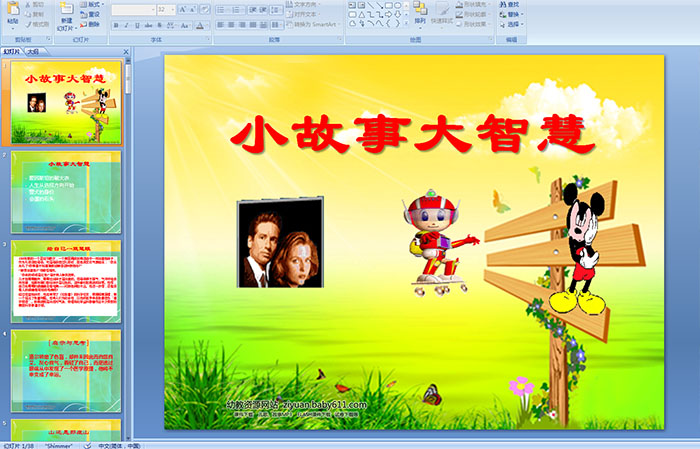Viewport: 700px width, 449px height.
Task: Expand the shapes gallery (more arrow)
Action: [406, 23]
